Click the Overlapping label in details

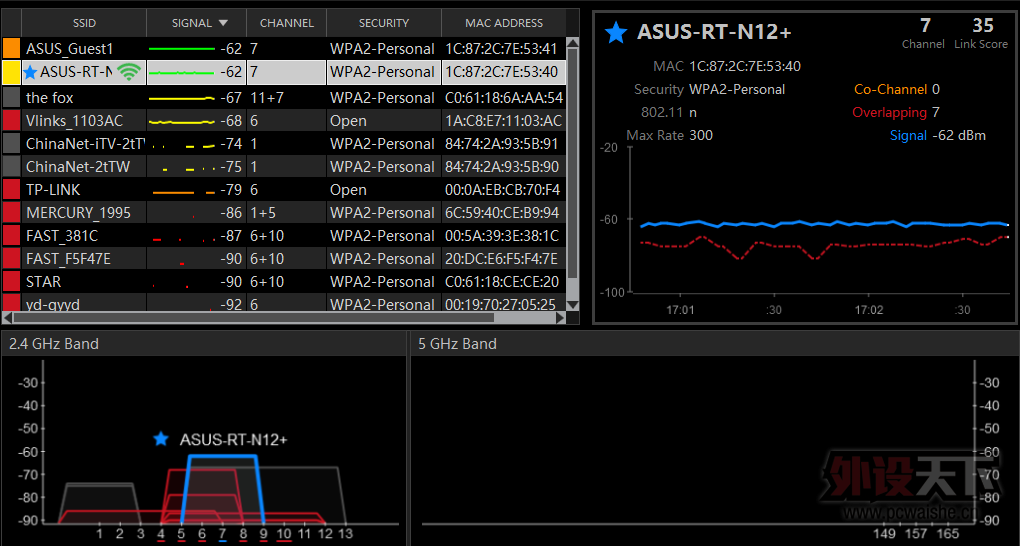[889, 112]
